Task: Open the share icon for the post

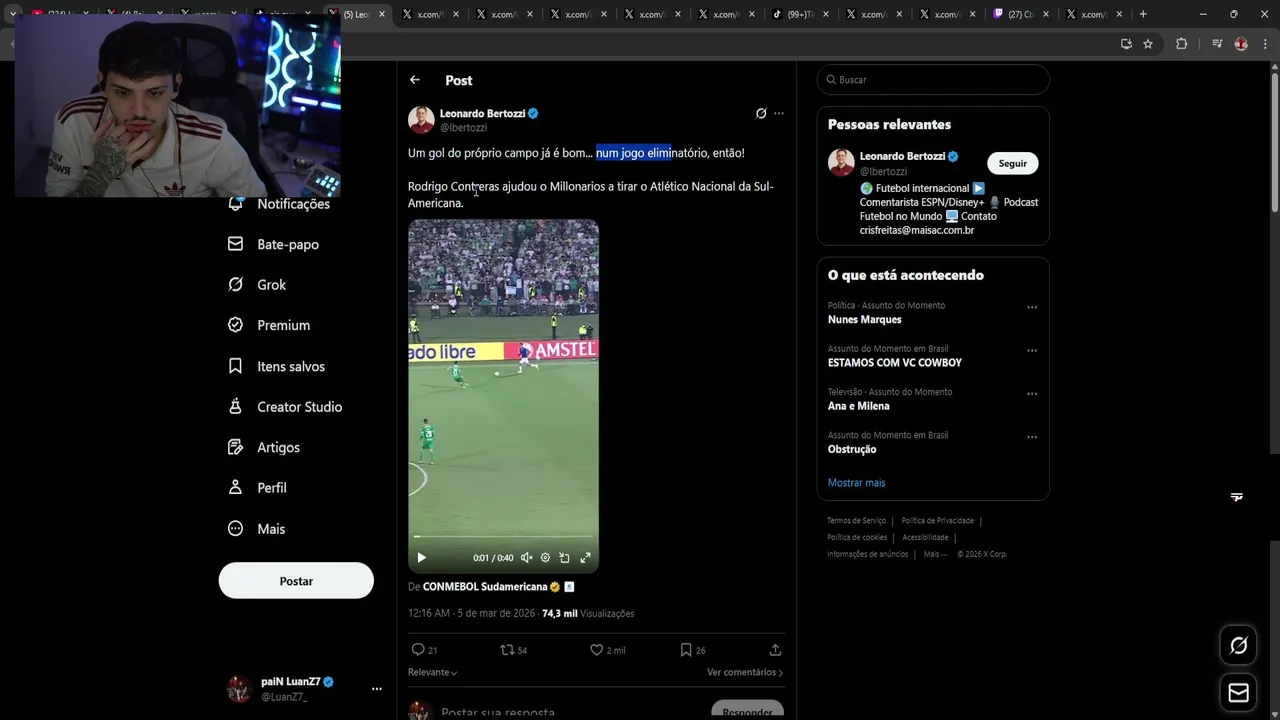Action: 775,650
